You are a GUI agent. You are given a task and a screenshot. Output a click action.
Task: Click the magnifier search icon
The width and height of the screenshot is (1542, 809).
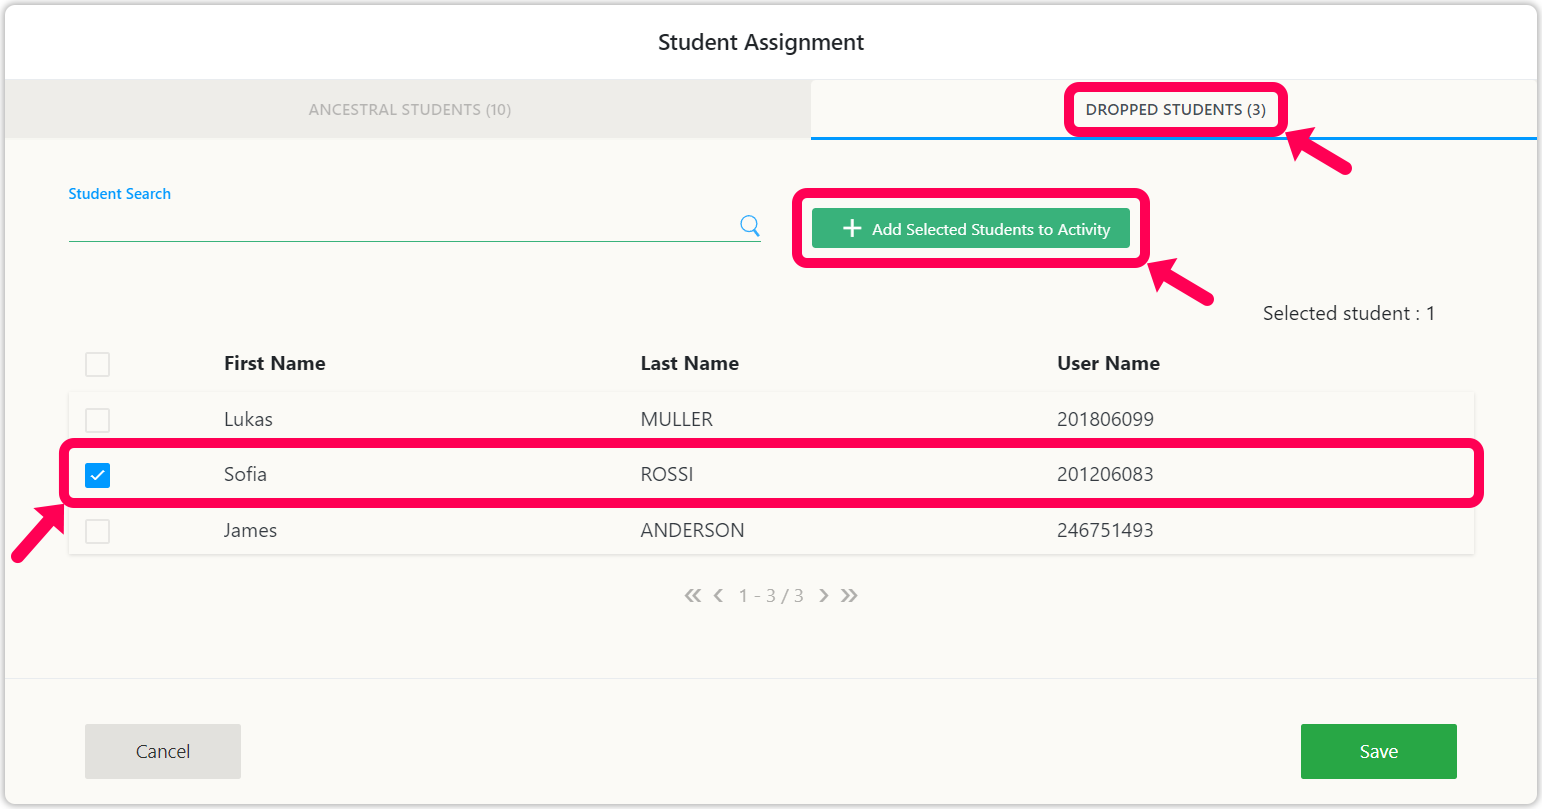[x=750, y=225]
